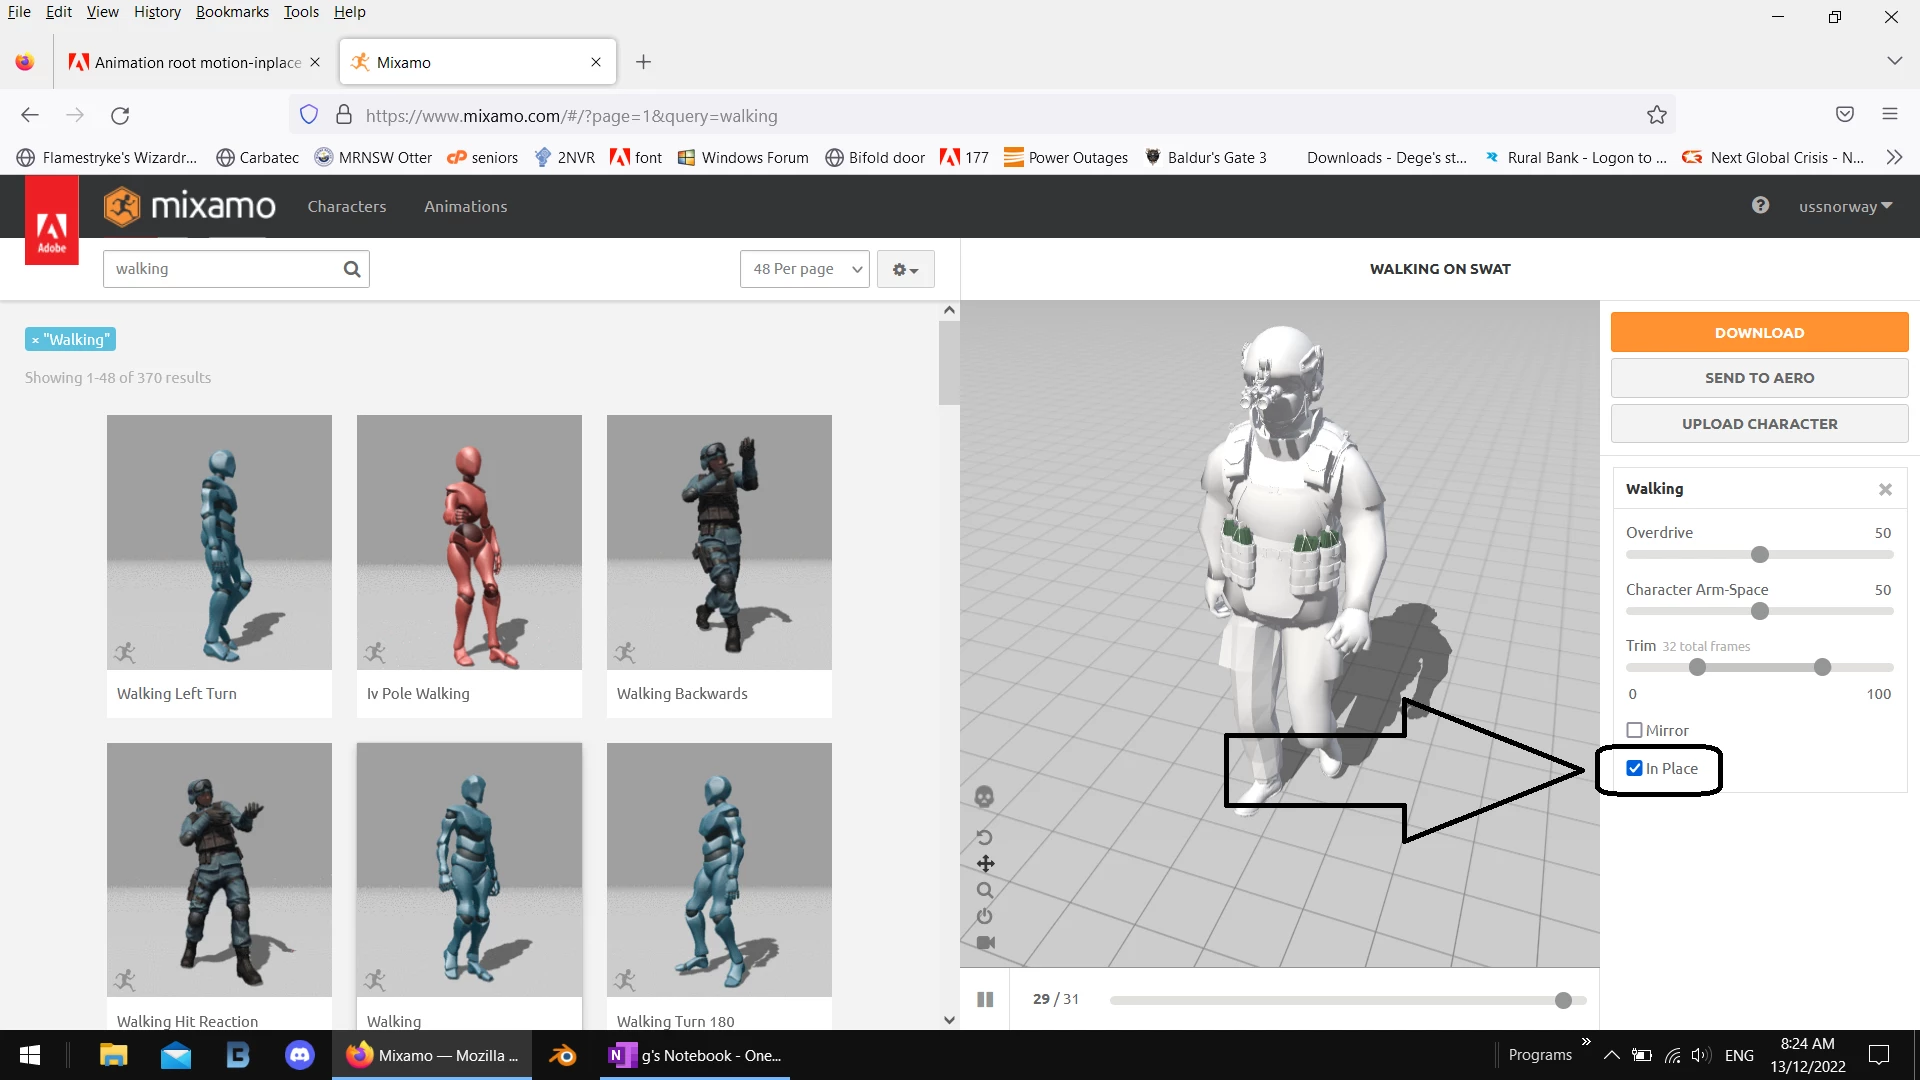Enable the Mirror checkbox
The width and height of the screenshot is (1920, 1080).
pos(1634,731)
